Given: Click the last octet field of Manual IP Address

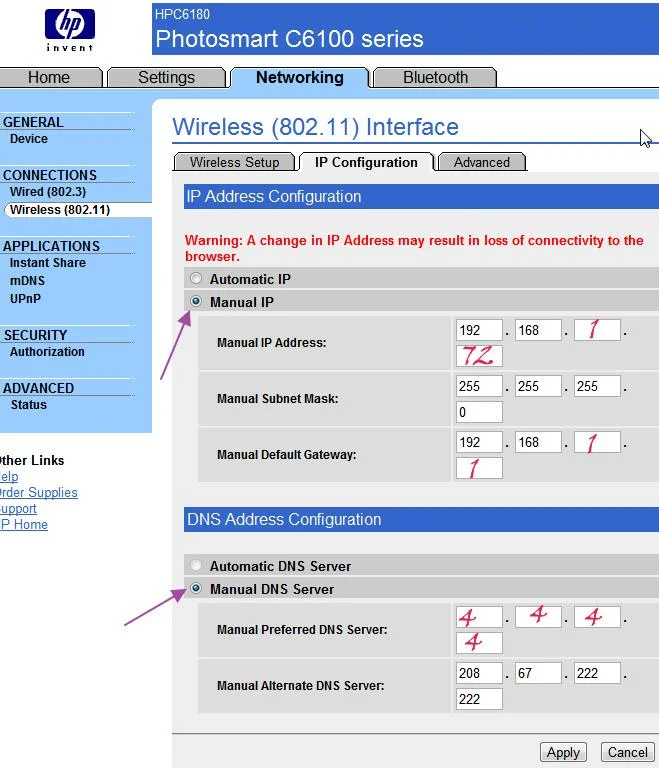Looking at the screenshot, I should pos(479,356).
